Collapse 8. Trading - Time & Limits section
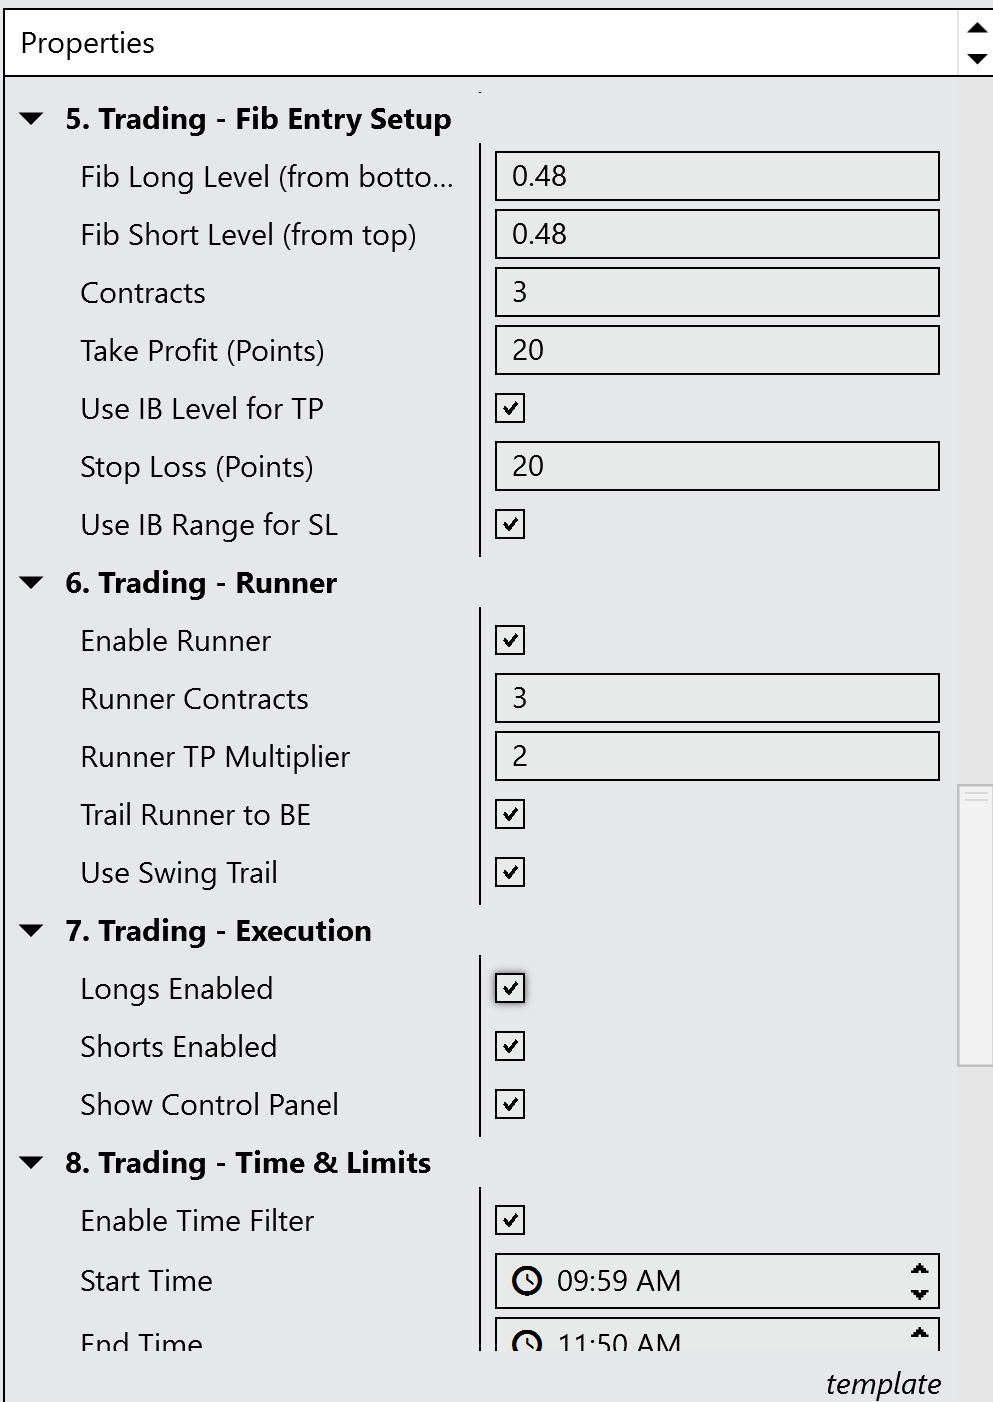Image resolution: width=993 pixels, height=1402 pixels. pyautogui.click(x=32, y=1163)
